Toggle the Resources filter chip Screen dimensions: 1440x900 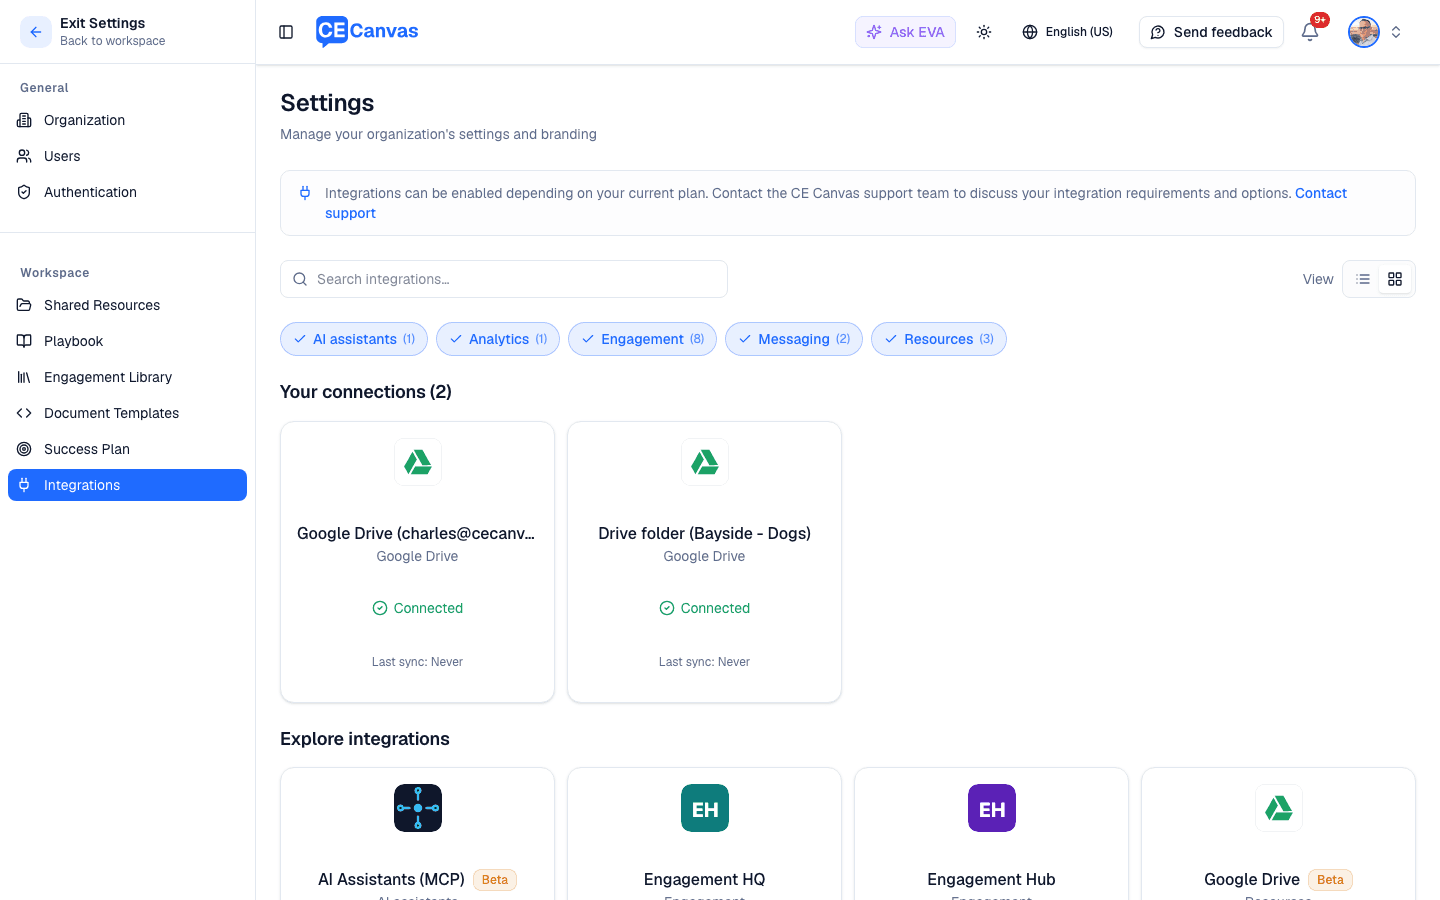939,339
